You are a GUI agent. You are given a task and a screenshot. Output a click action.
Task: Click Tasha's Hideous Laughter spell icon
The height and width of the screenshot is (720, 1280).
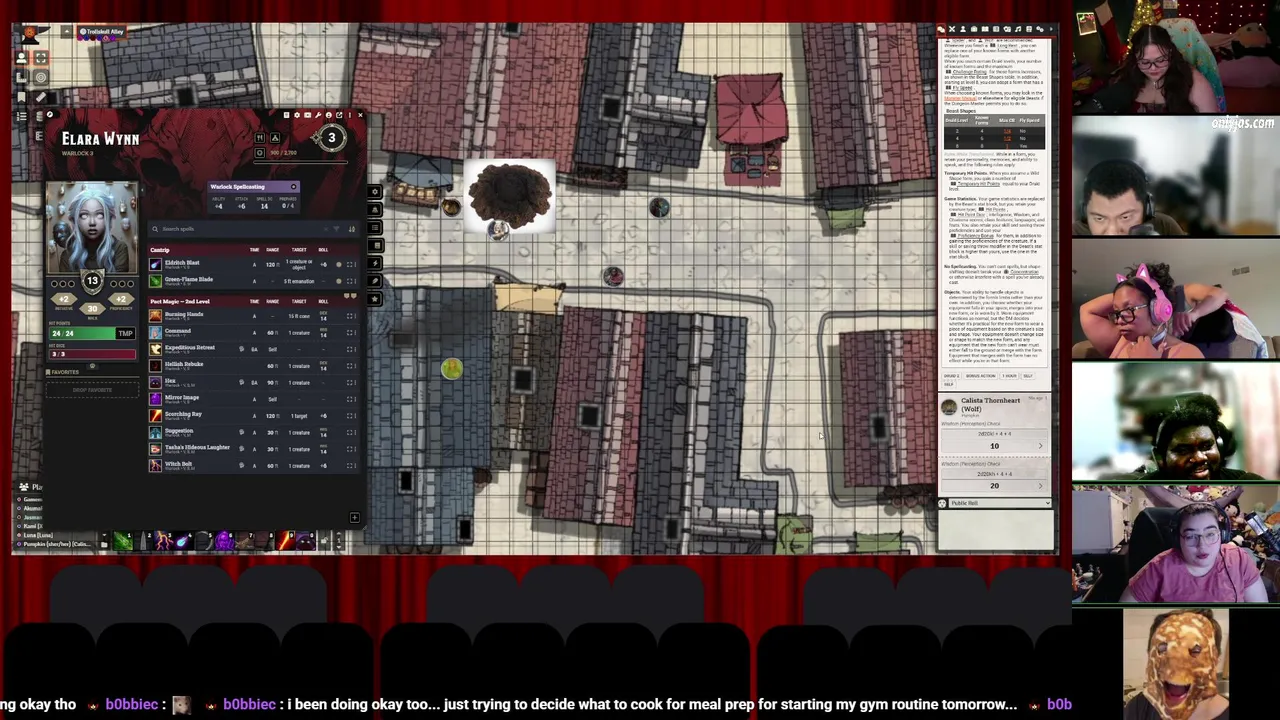tap(155, 448)
